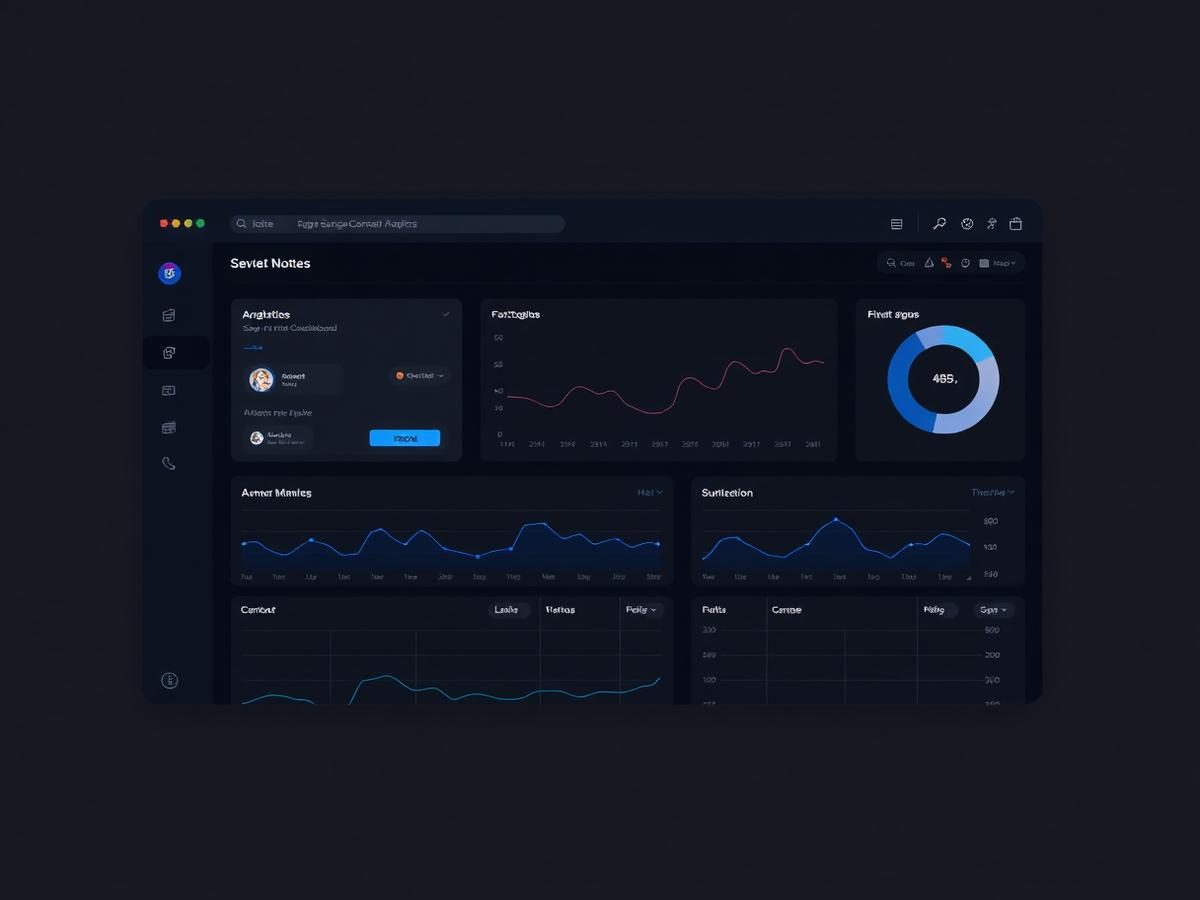Image resolution: width=1200 pixels, height=900 pixels.
Task: Open the document icon below the sidebar logo
Action: tap(169, 315)
